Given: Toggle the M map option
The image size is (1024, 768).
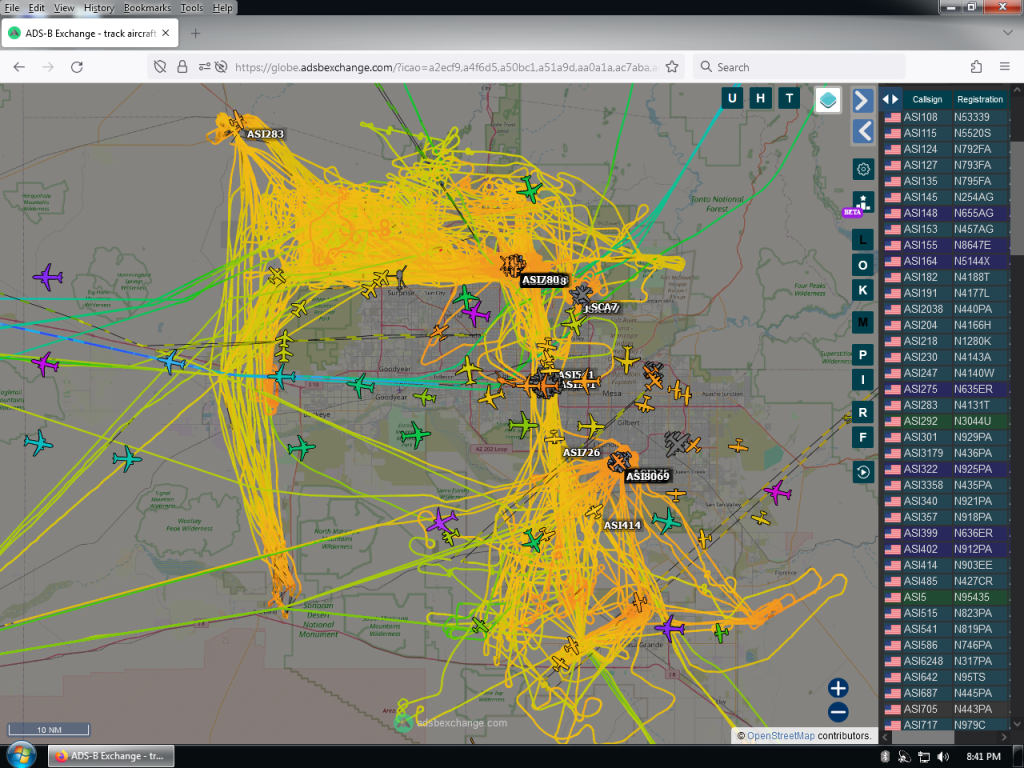Looking at the screenshot, I should click(x=863, y=322).
